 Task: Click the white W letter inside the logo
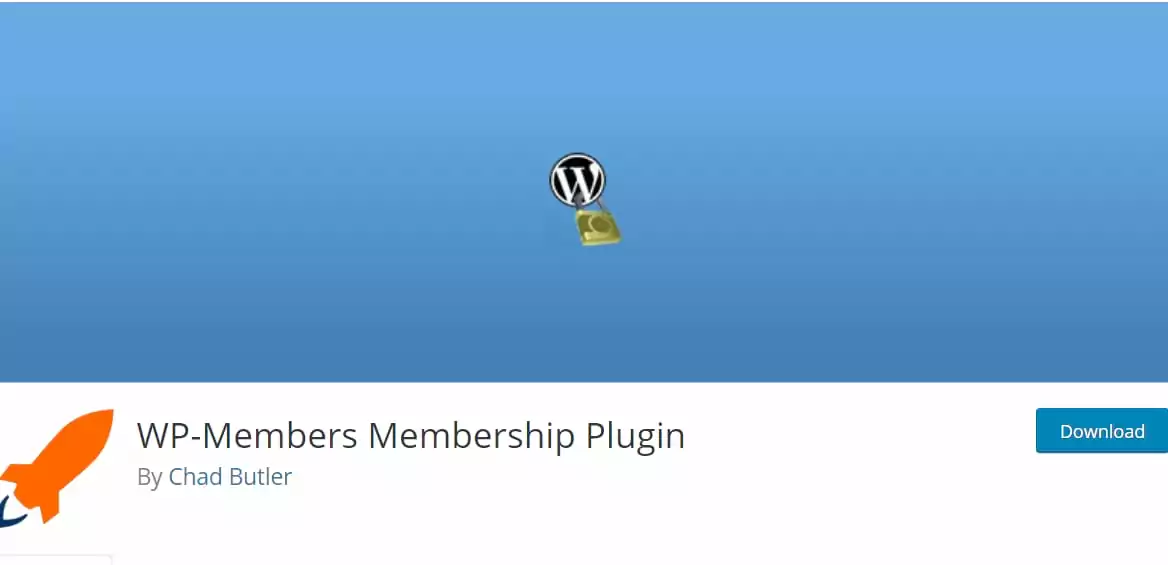tap(577, 181)
